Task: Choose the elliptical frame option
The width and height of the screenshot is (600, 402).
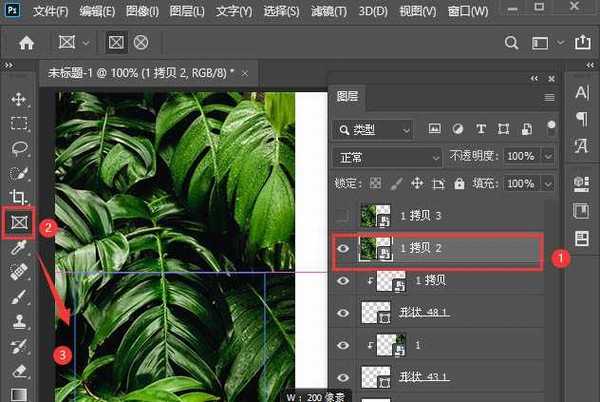Action: point(141,43)
